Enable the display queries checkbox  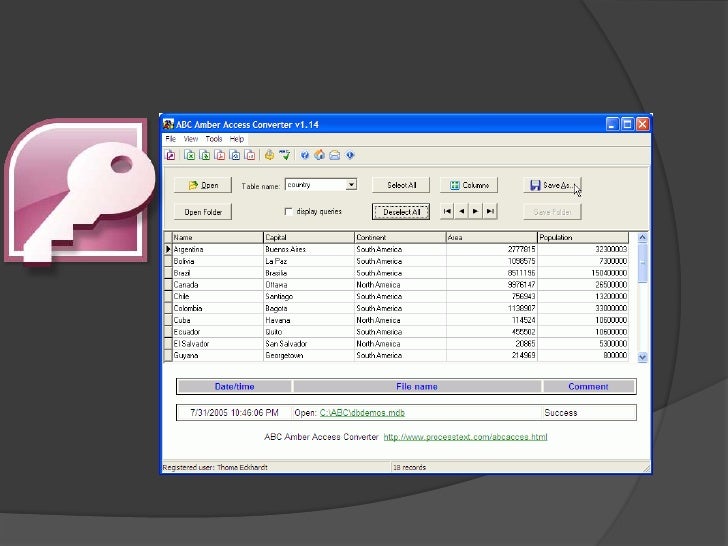click(288, 212)
